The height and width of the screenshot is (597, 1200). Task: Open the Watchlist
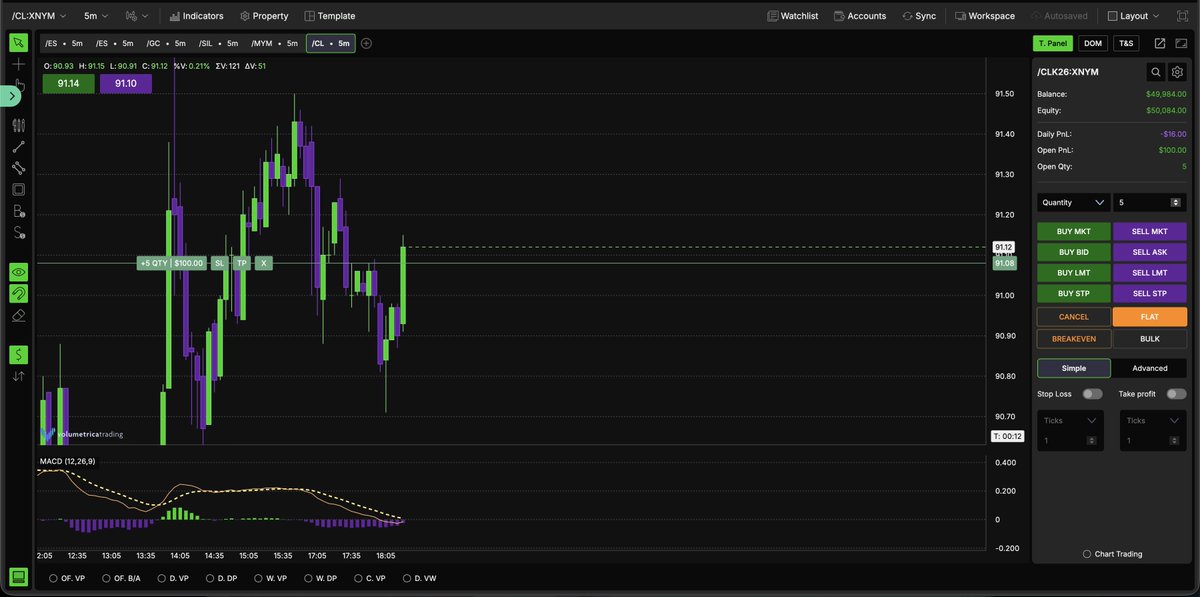pyautogui.click(x=792, y=16)
